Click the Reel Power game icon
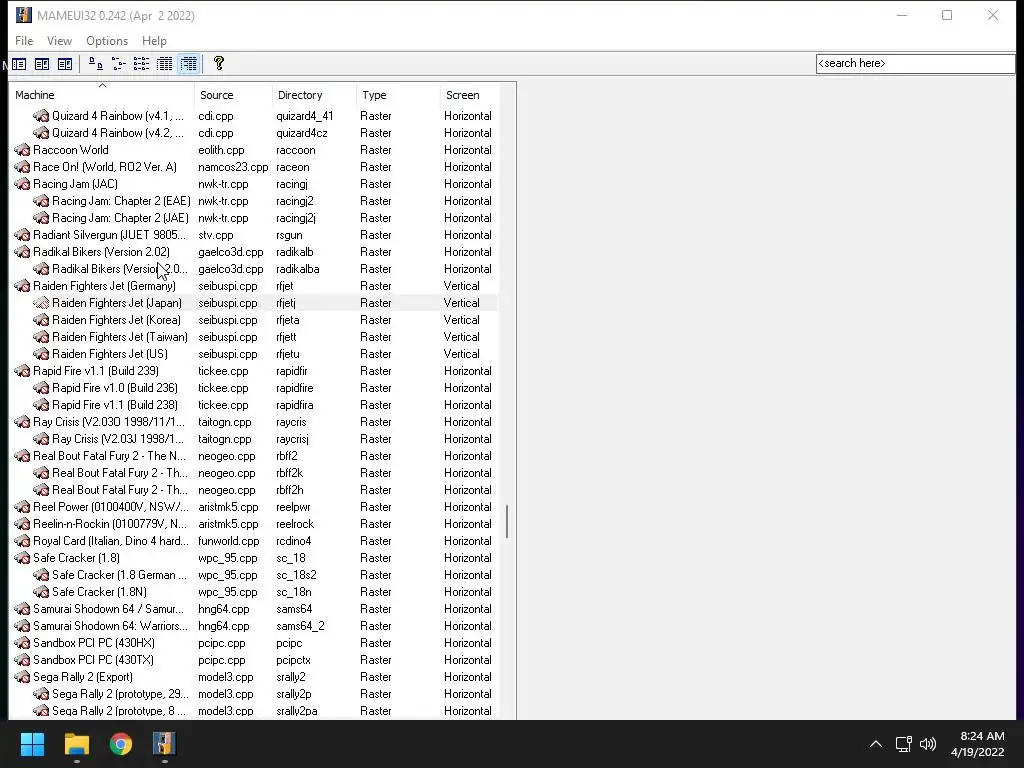Screen dimensions: 1024x768 [x=22, y=507]
